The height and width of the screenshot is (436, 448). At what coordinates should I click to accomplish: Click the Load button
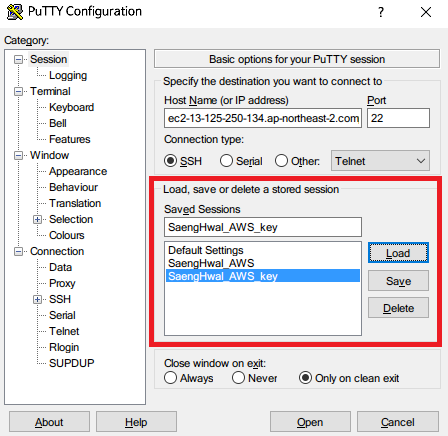(398, 253)
